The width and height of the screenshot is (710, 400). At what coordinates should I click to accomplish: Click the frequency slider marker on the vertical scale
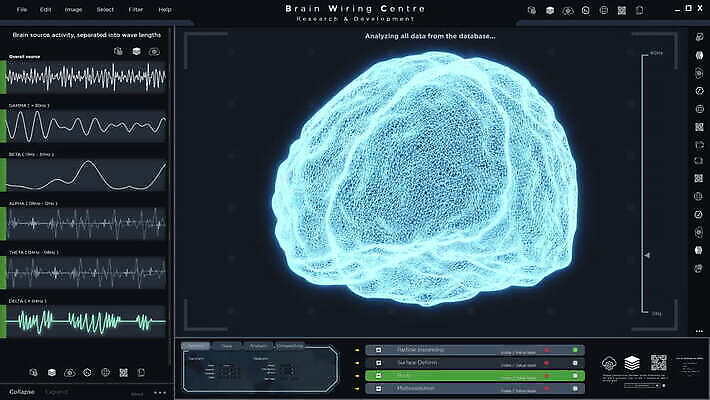coord(647,256)
